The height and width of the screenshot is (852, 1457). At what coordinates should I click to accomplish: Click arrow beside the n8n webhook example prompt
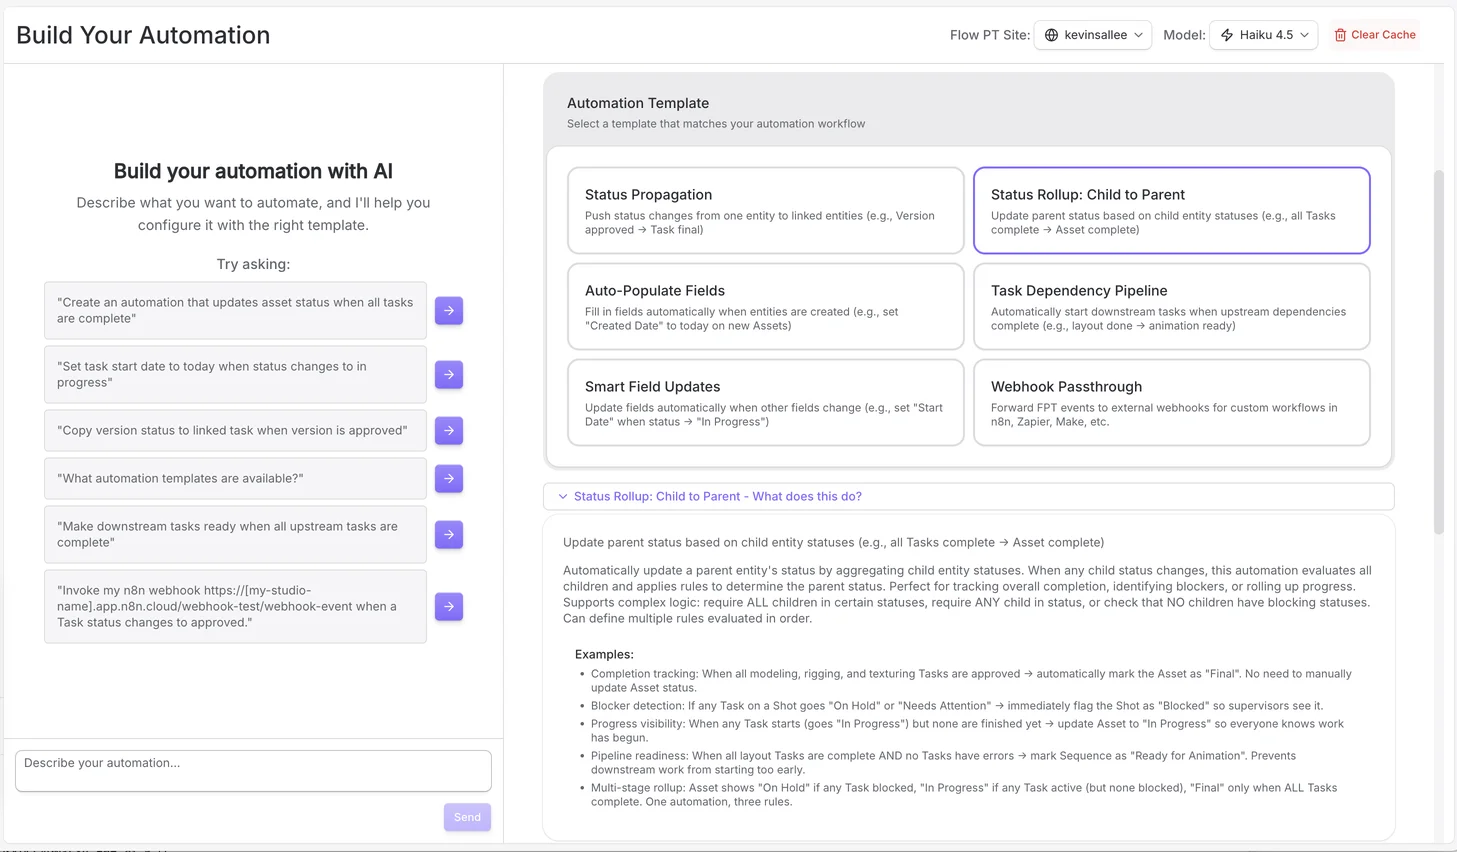448,606
